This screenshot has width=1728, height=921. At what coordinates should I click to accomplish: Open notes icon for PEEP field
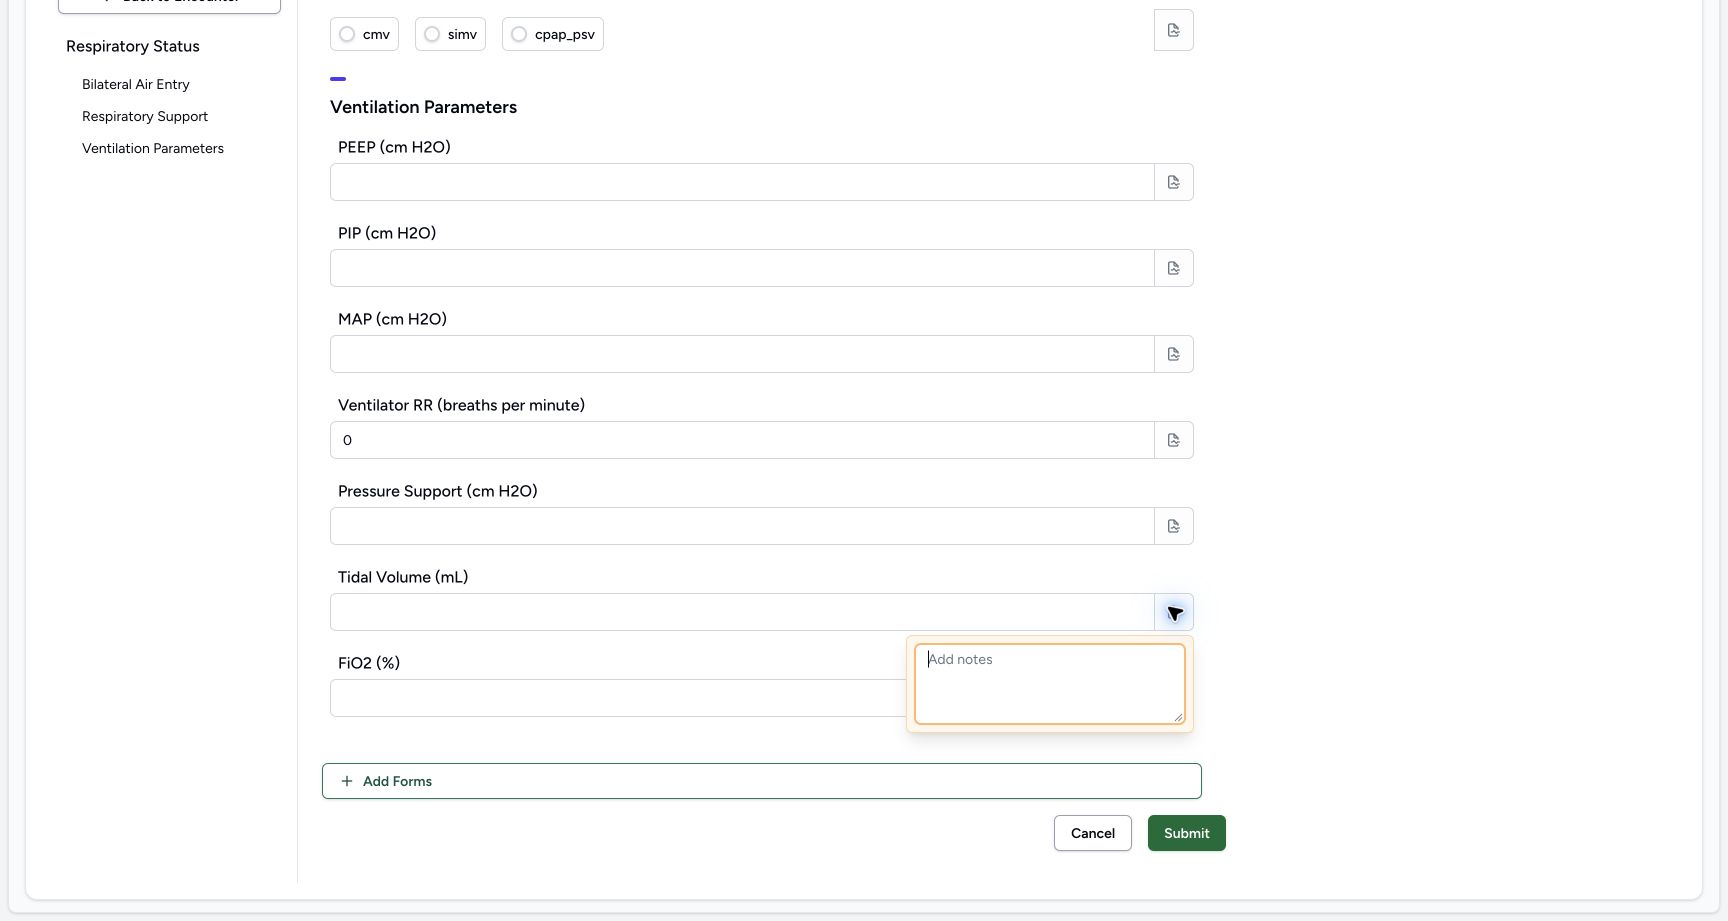1174,182
